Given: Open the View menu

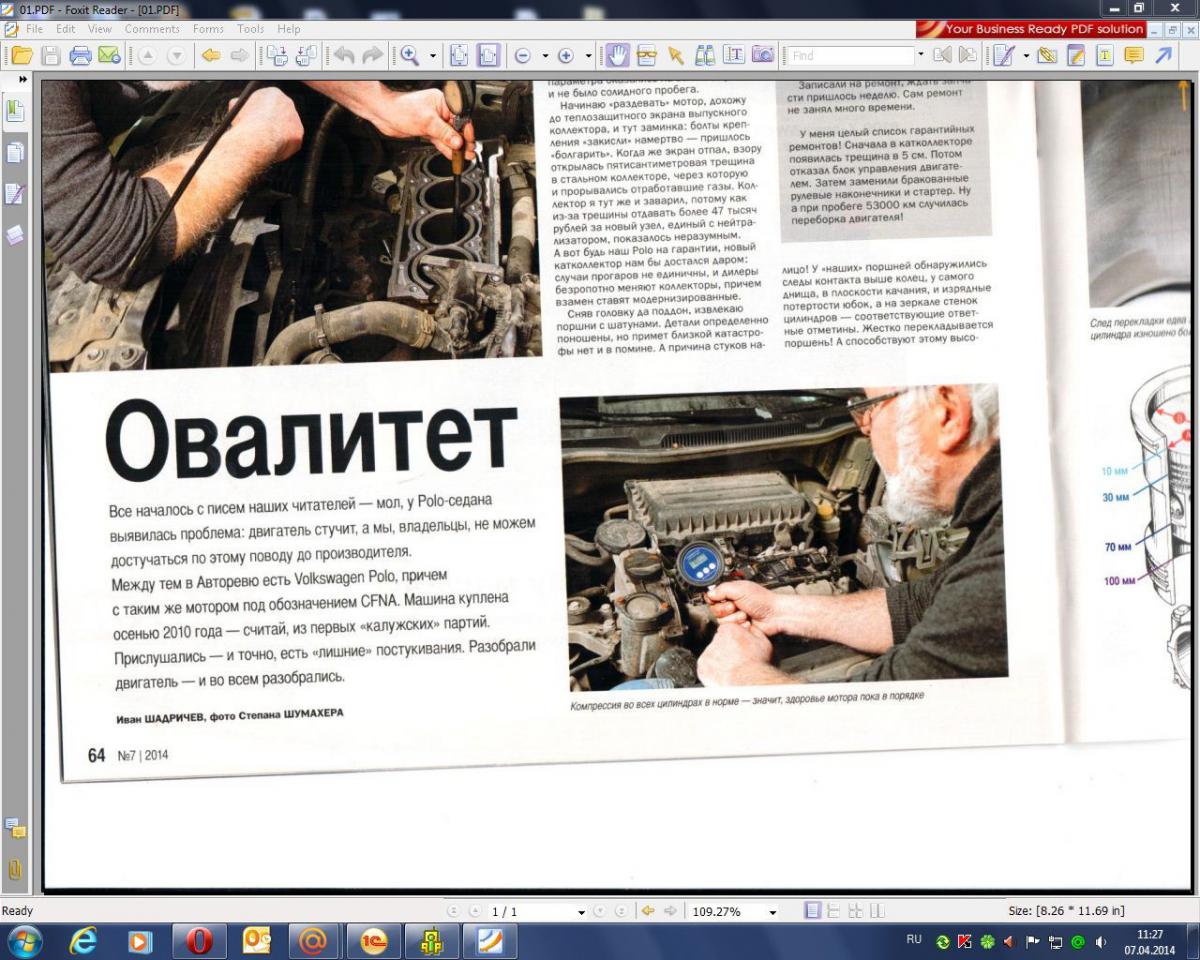Looking at the screenshot, I should click(99, 29).
